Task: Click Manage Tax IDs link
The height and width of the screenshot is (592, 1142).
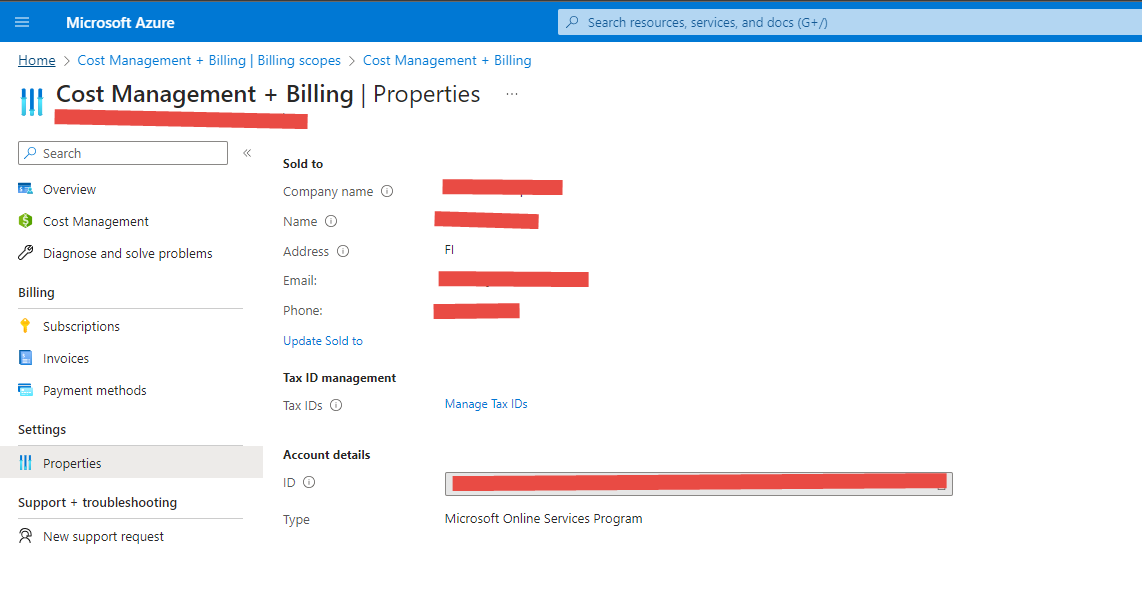Action: [x=486, y=404]
